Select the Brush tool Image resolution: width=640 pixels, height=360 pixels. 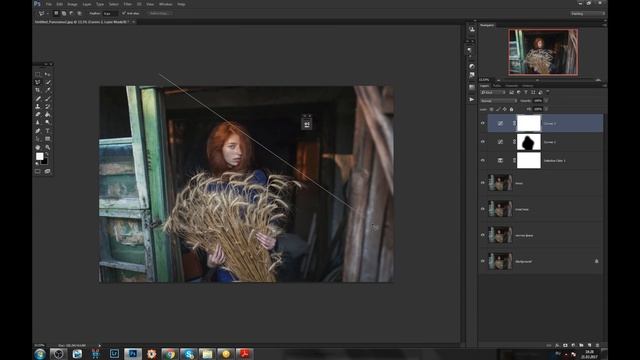pyautogui.click(x=48, y=98)
